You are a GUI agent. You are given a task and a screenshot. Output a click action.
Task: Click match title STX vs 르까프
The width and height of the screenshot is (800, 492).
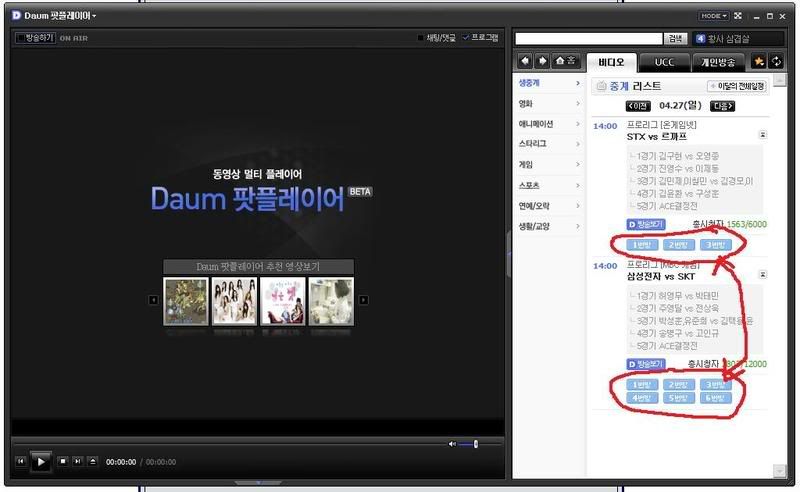[x=657, y=137]
